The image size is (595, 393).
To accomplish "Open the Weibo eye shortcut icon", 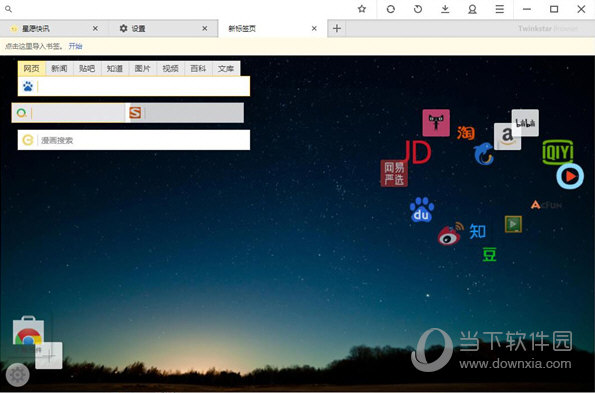I will [x=450, y=234].
